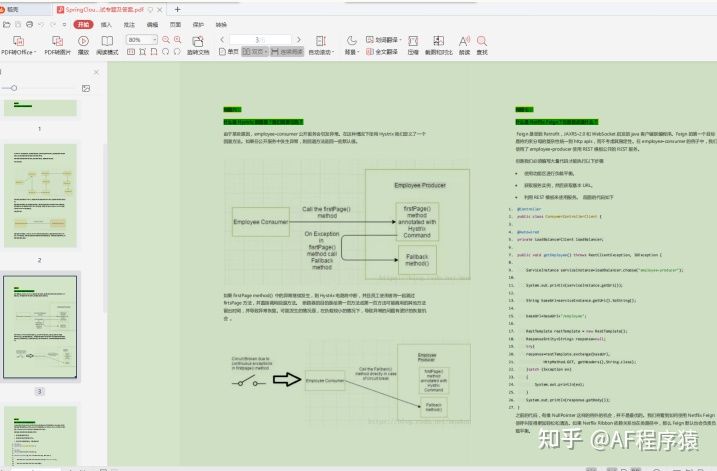Open the 批注 Annotate ribbon tab
Viewport: 717px width, 471px height.
tap(129, 25)
